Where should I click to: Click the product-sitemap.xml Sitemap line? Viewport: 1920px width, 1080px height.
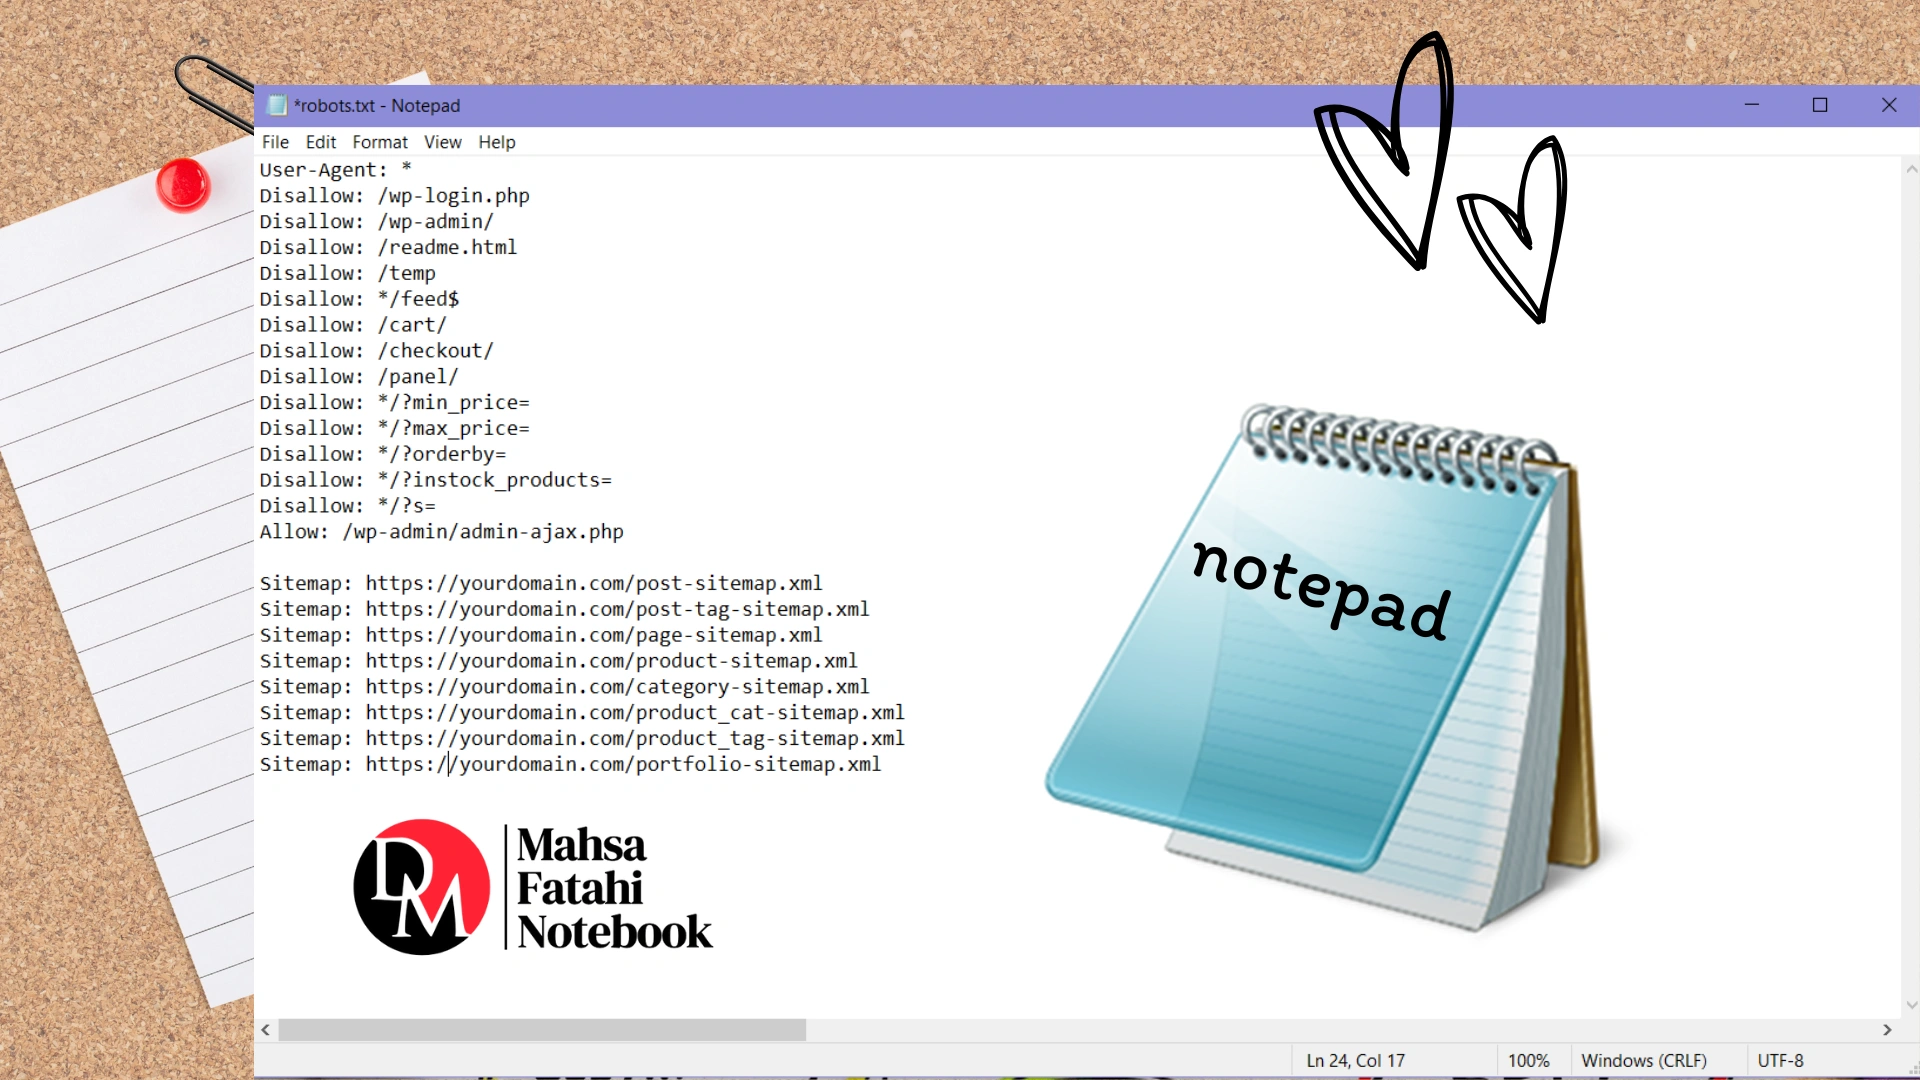pos(559,661)
